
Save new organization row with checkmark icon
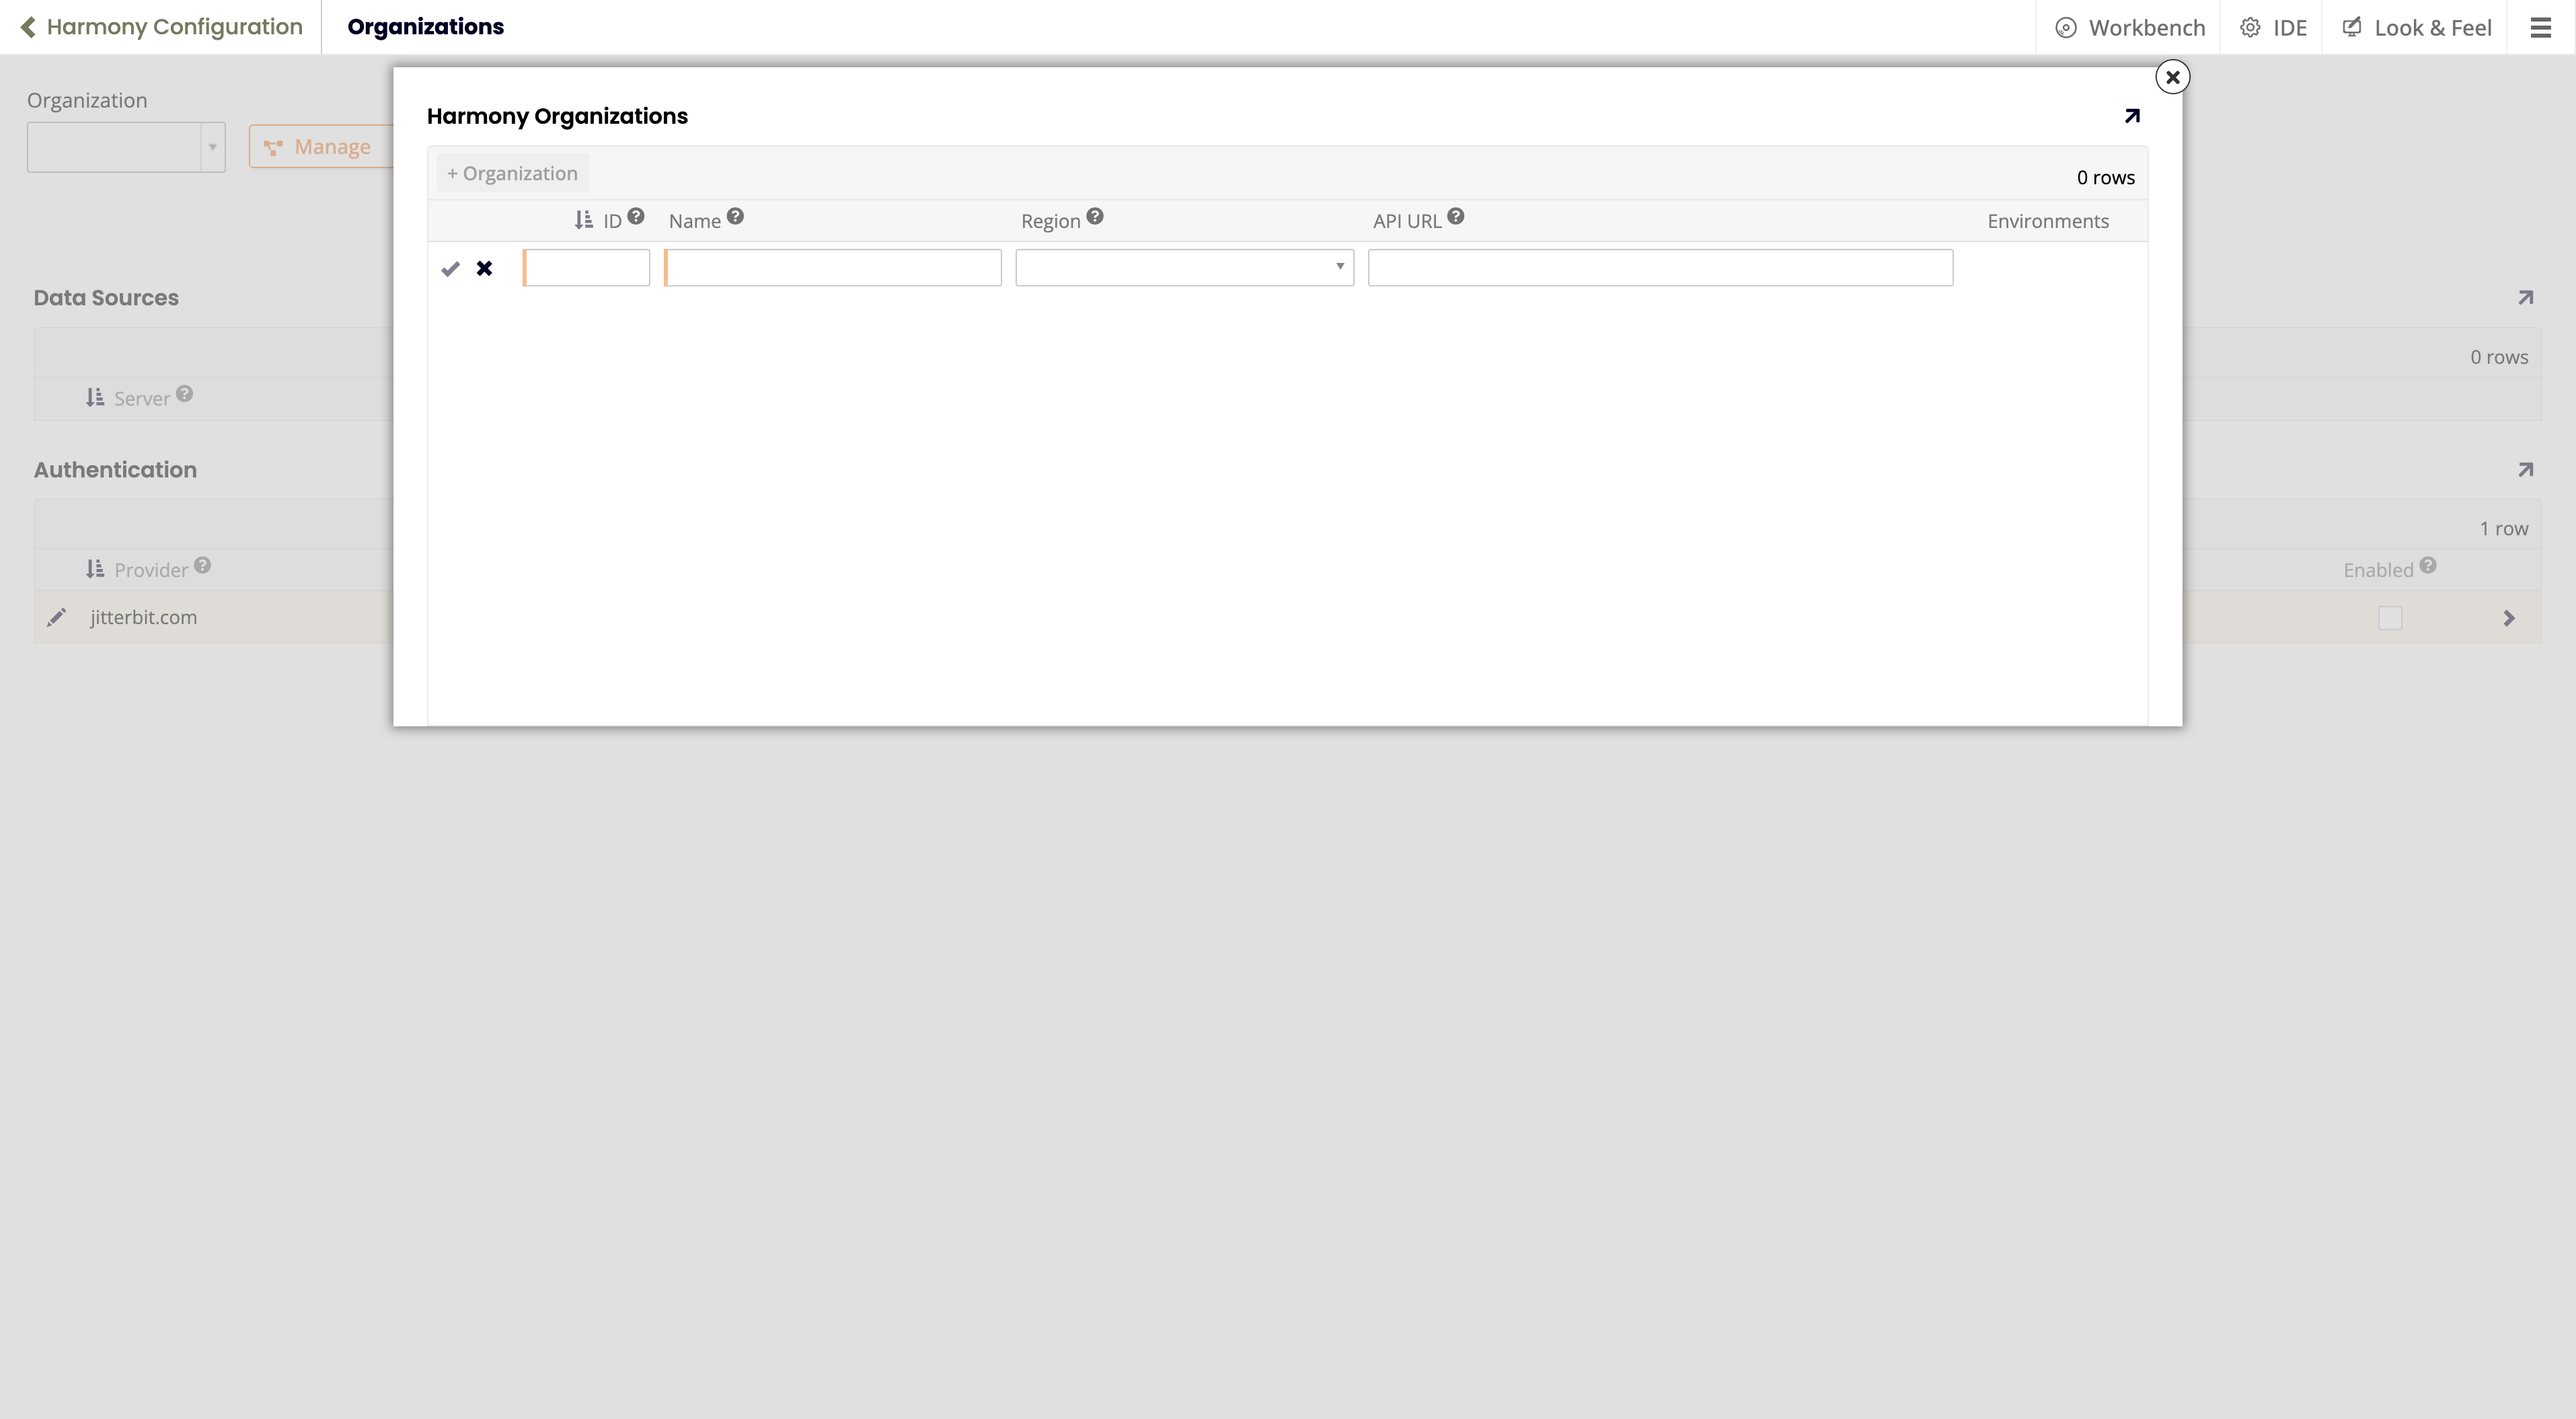point(450,268)
